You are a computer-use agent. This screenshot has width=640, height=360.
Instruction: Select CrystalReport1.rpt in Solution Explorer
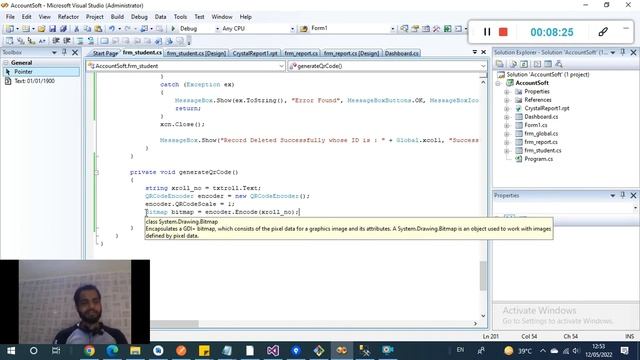[547, 108]
